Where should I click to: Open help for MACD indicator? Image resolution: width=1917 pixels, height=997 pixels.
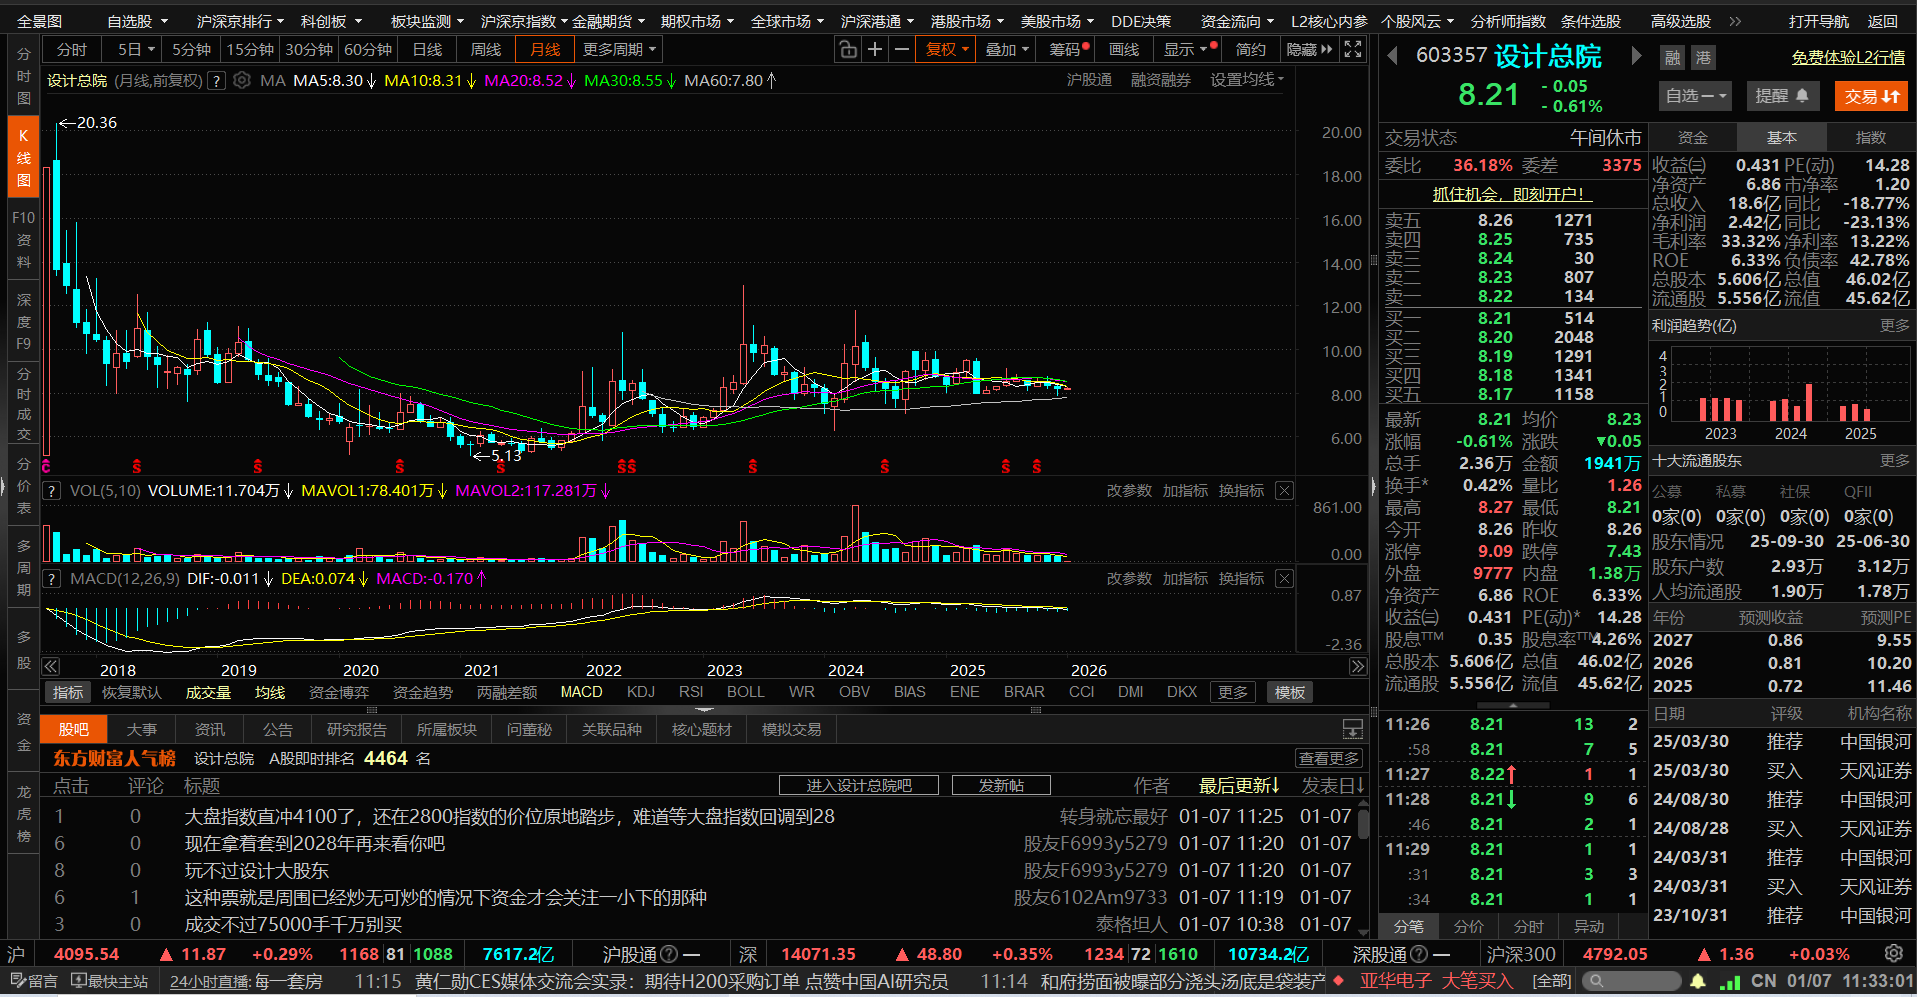(52, 578)
